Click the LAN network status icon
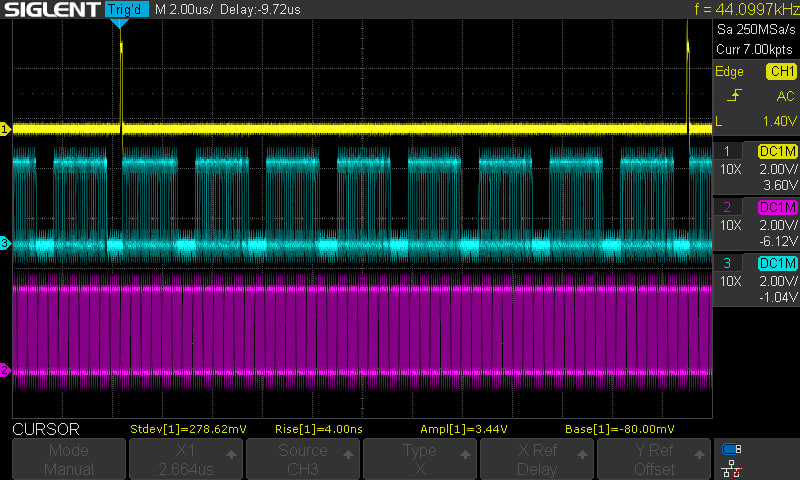 click(732, 468)
